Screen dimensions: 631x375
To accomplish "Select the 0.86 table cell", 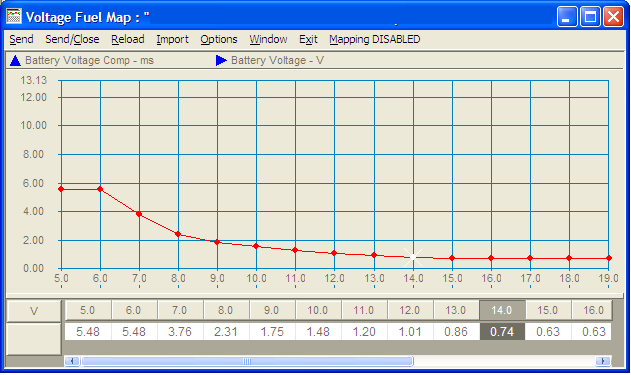I will [456, 332].
